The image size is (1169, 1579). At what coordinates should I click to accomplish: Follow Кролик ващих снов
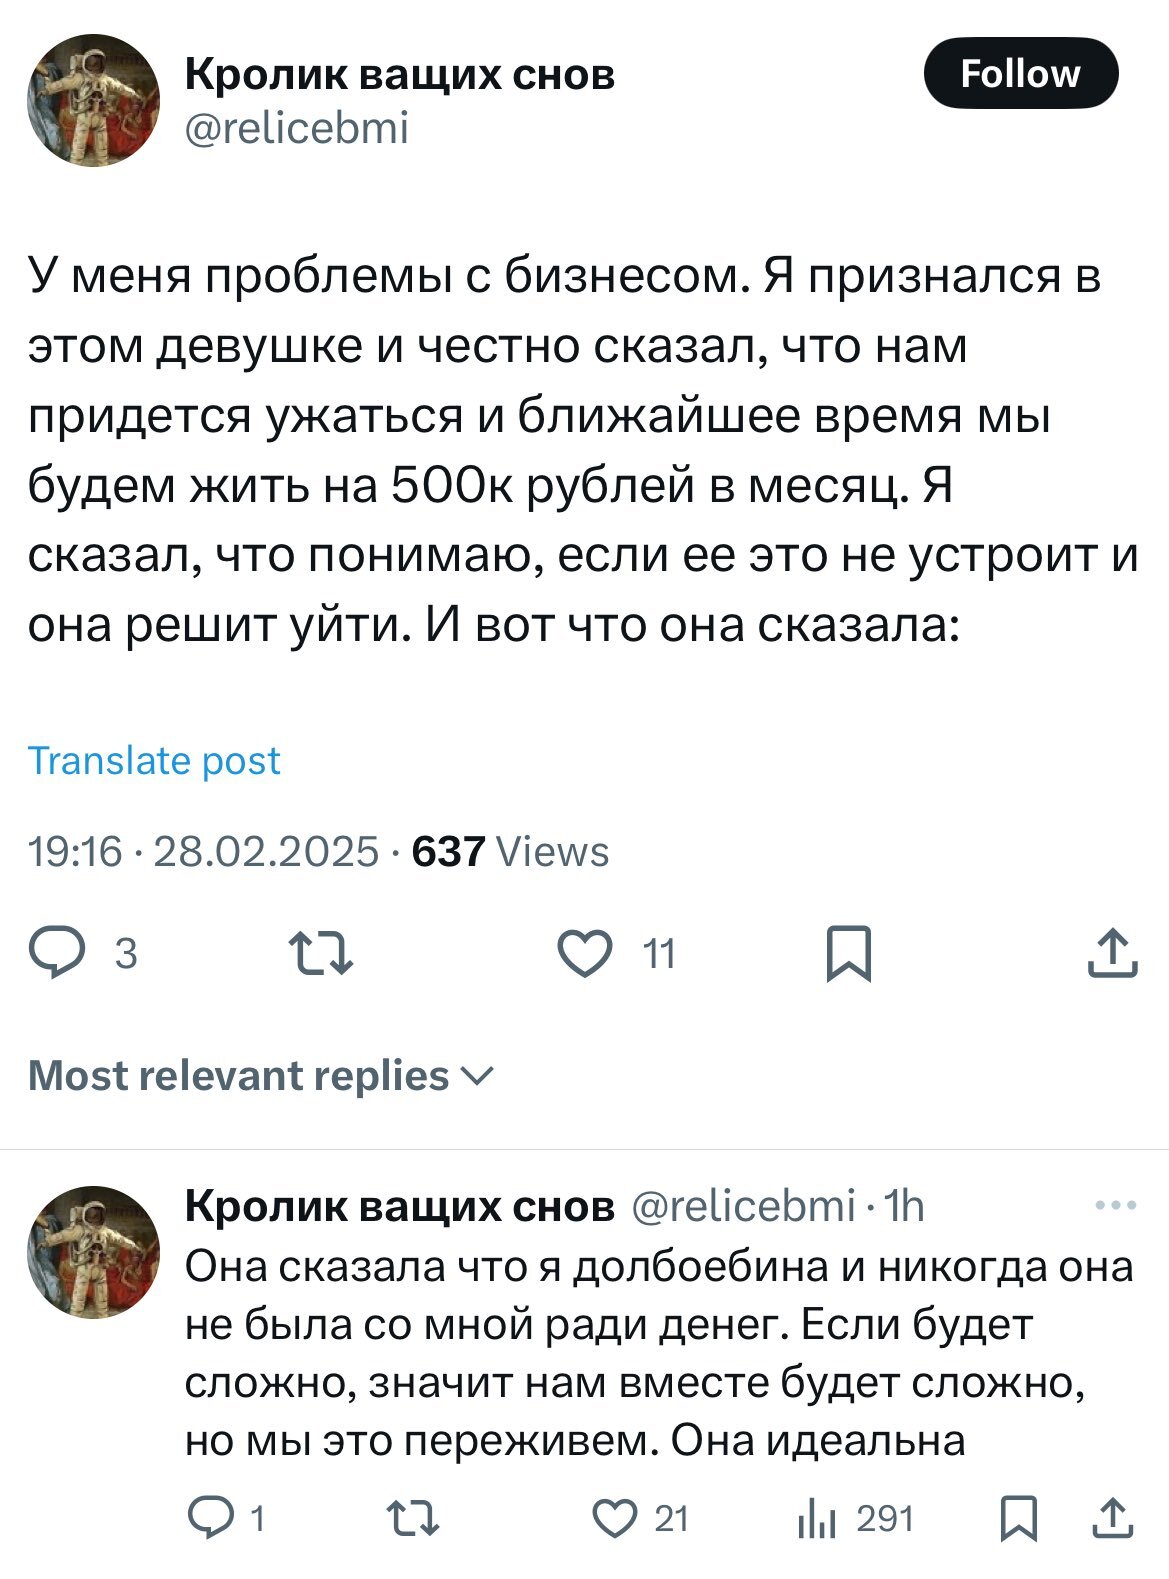pyautogui.click(x=1020, y=73)
